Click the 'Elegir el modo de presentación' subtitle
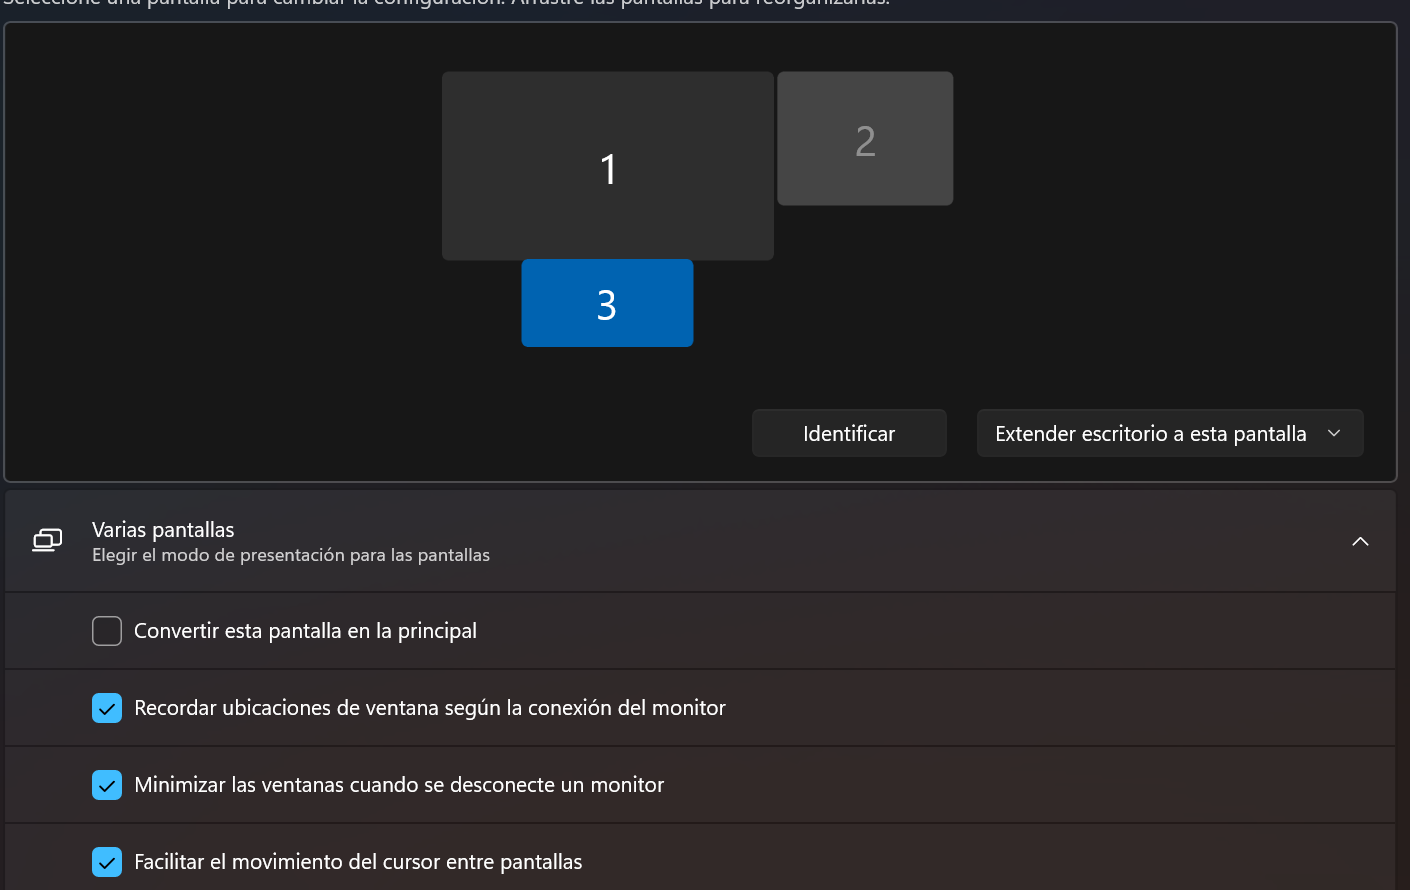 pos(291,555)
